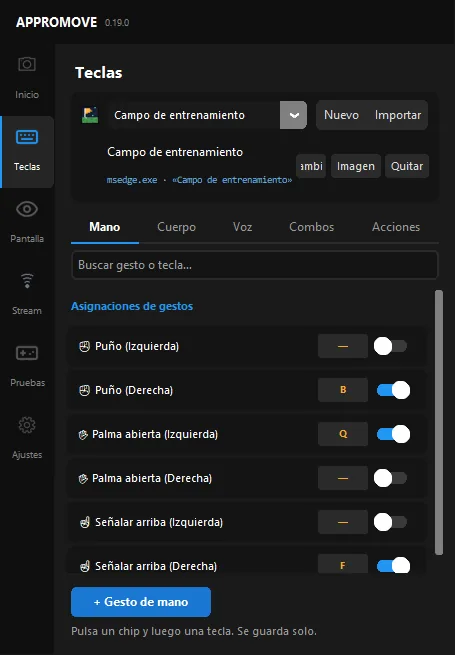Turn off the Palma abierta (Izquierda) toggle
This screenshot has width=455, height=655.
(x=393, y=434)
